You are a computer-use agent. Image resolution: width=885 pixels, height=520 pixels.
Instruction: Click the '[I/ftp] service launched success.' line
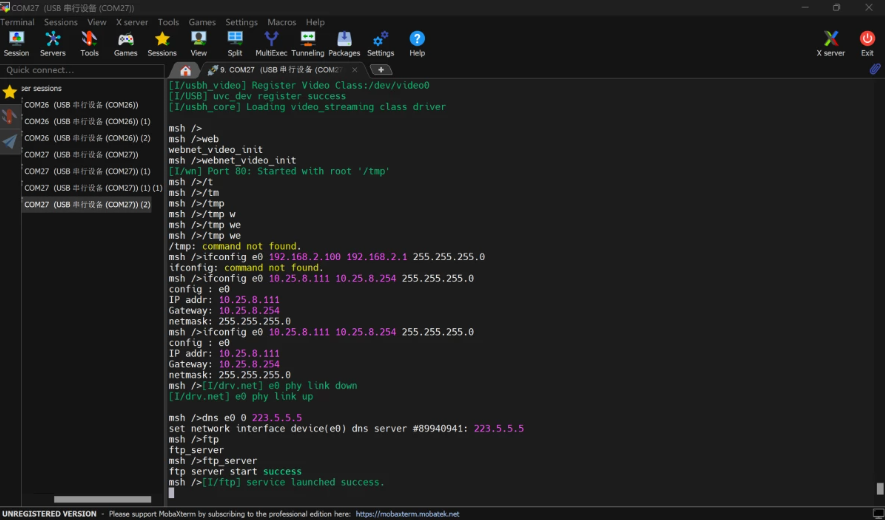tap(293, 482)
